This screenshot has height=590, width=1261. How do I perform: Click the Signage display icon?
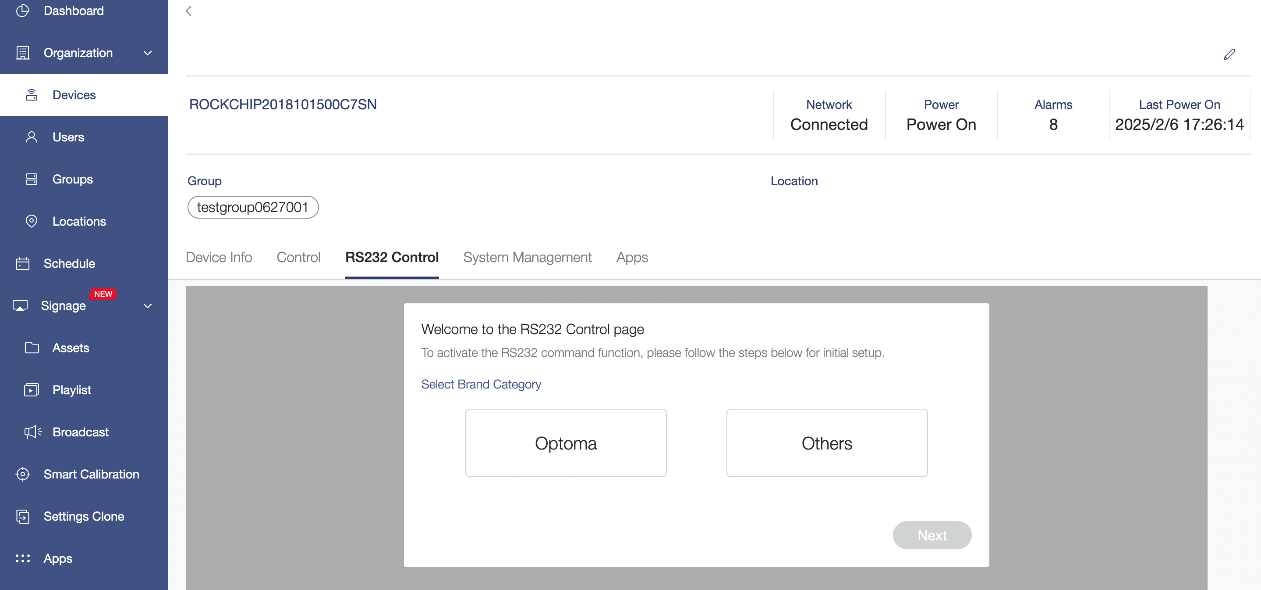coord(20,306)
